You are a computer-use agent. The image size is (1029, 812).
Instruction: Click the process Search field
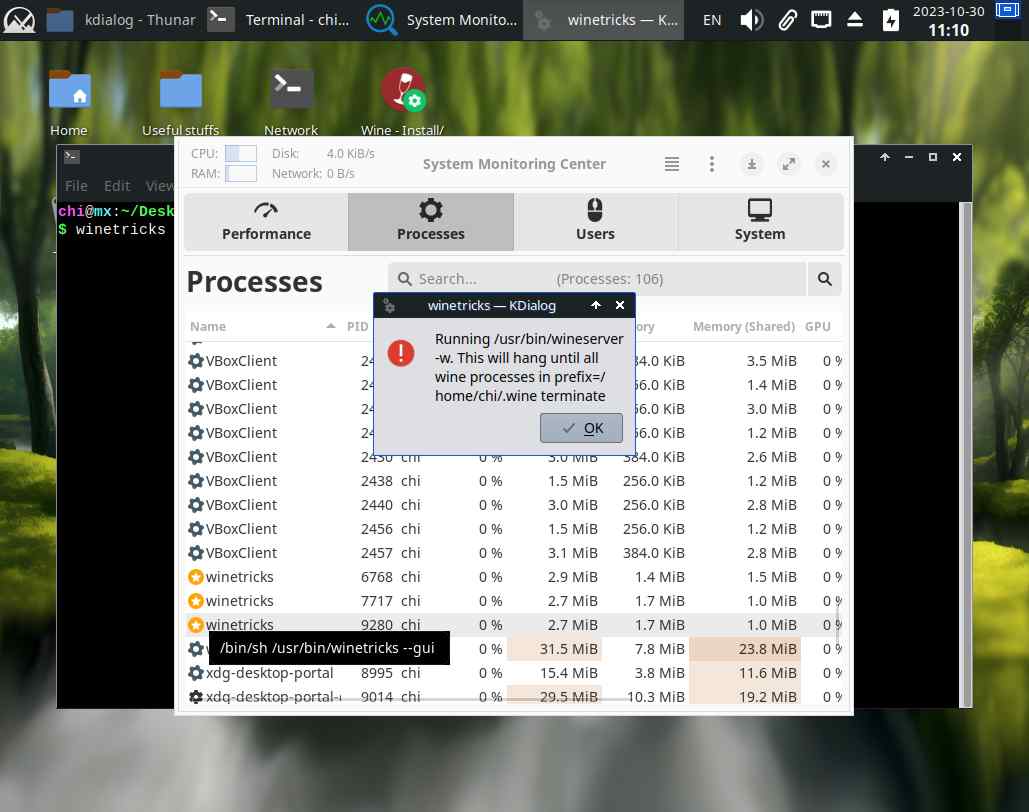597,279
